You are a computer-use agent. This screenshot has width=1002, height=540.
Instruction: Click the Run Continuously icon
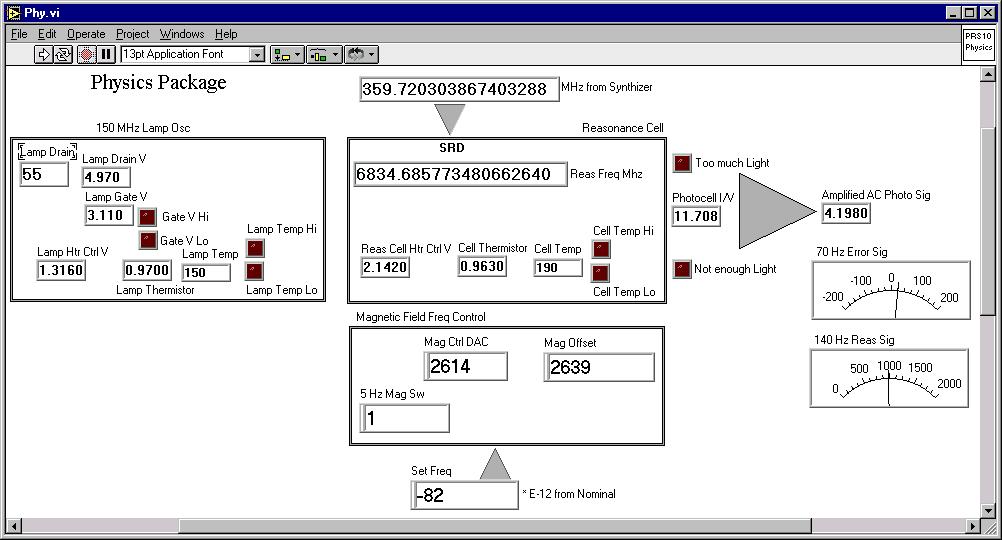[63, 54]
